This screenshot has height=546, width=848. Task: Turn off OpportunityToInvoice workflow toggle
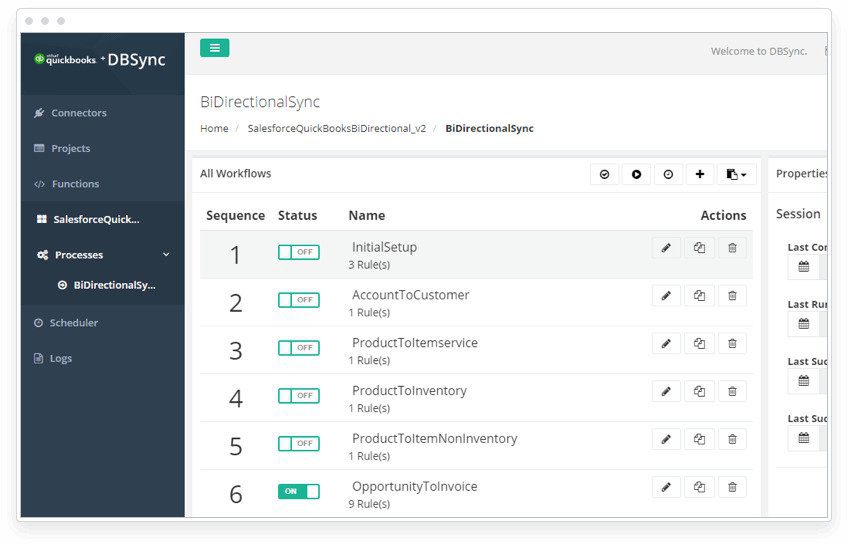[x=298, y=491]
